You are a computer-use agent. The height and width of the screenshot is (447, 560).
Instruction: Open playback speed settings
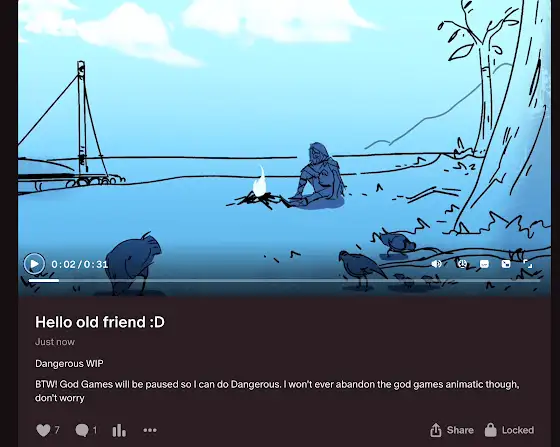pos(462,264)
